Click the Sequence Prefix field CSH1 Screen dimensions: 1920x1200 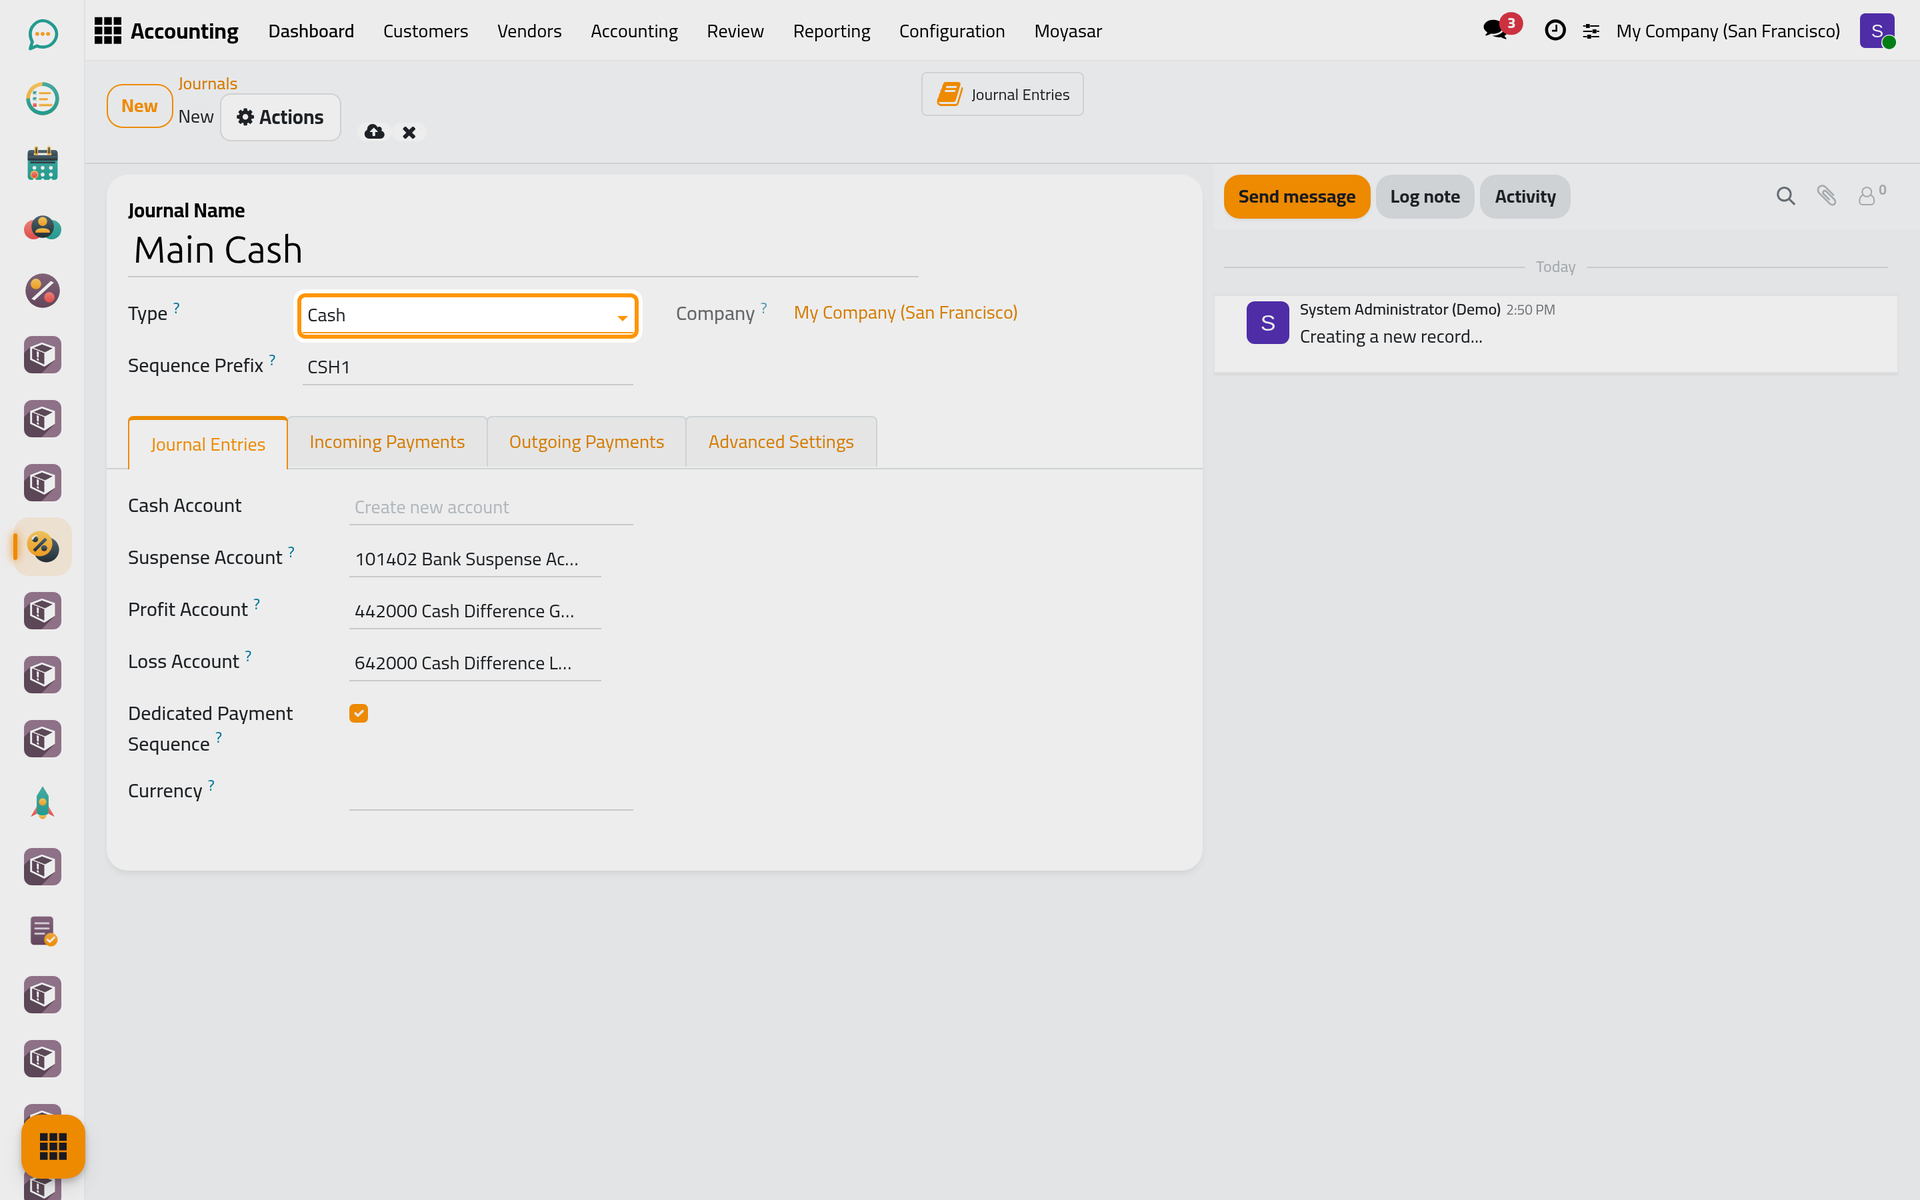(468, 367)
